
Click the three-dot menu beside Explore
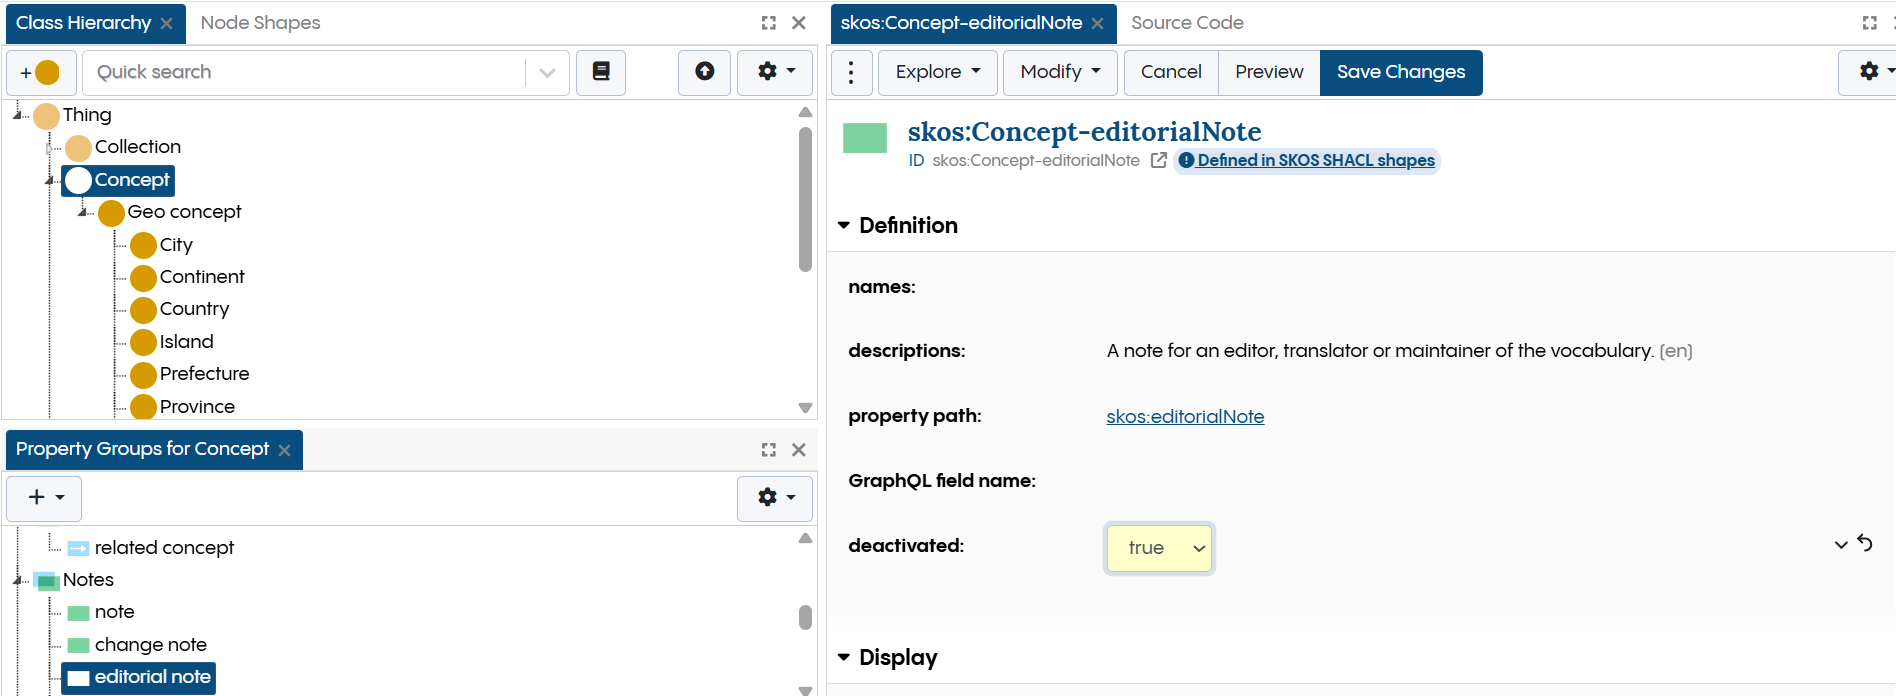851,72
